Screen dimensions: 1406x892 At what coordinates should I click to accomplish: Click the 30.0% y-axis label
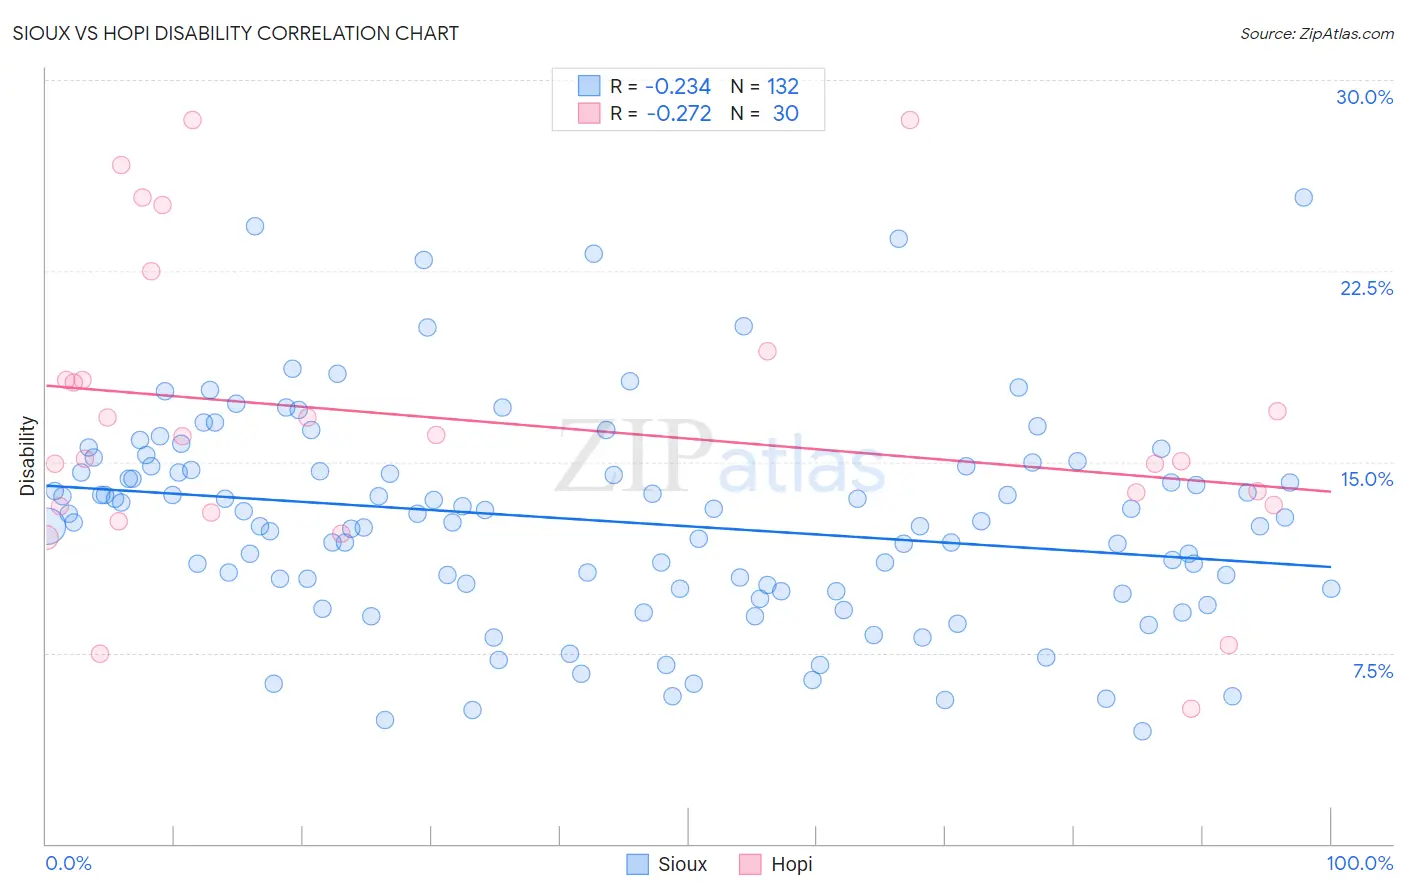pyautogui.click(x=1364, y=97)
